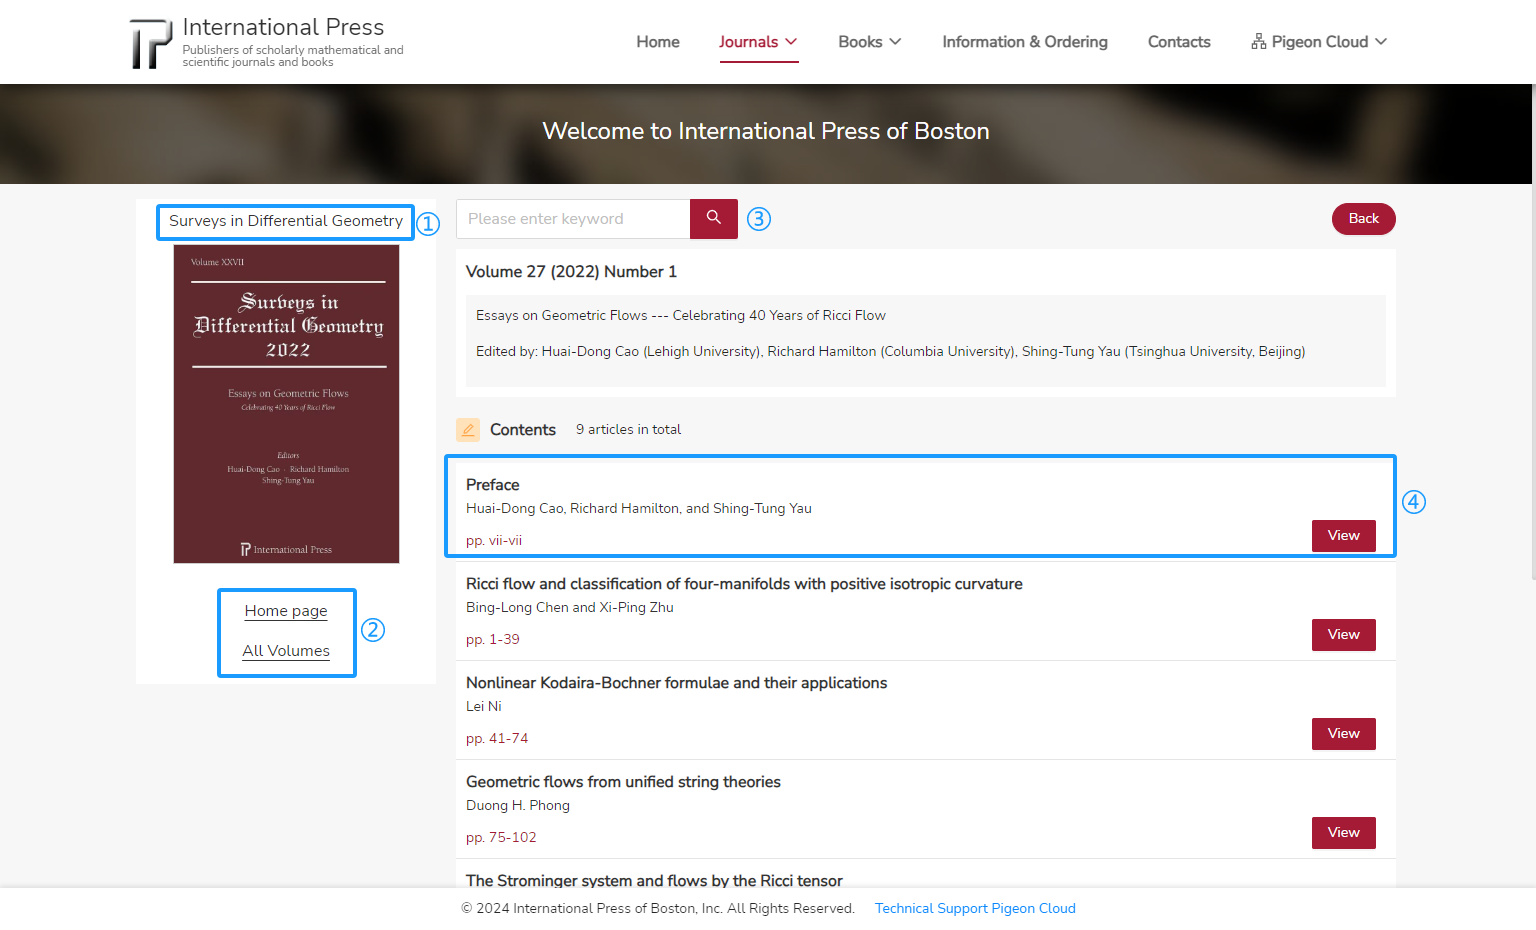Go to the Home menu item
Viewport: 1536px width, 930px height.
(x=658, y=42)
